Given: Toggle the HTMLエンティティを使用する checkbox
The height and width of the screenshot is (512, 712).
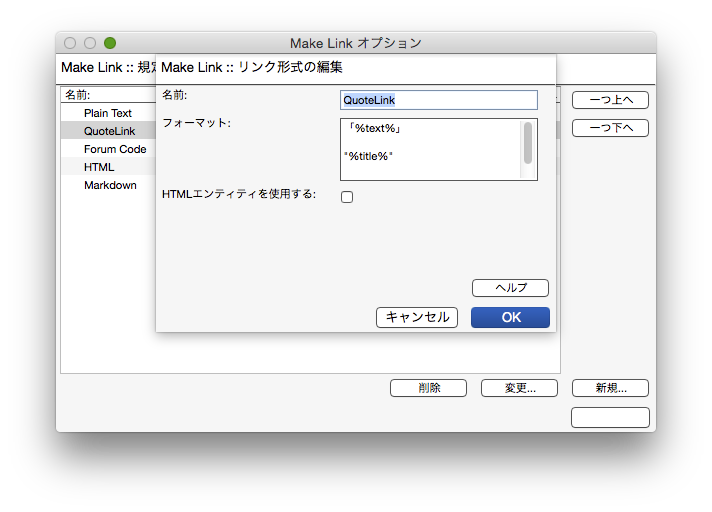Looking at the screenshot, I should click(x=347, y=197).
